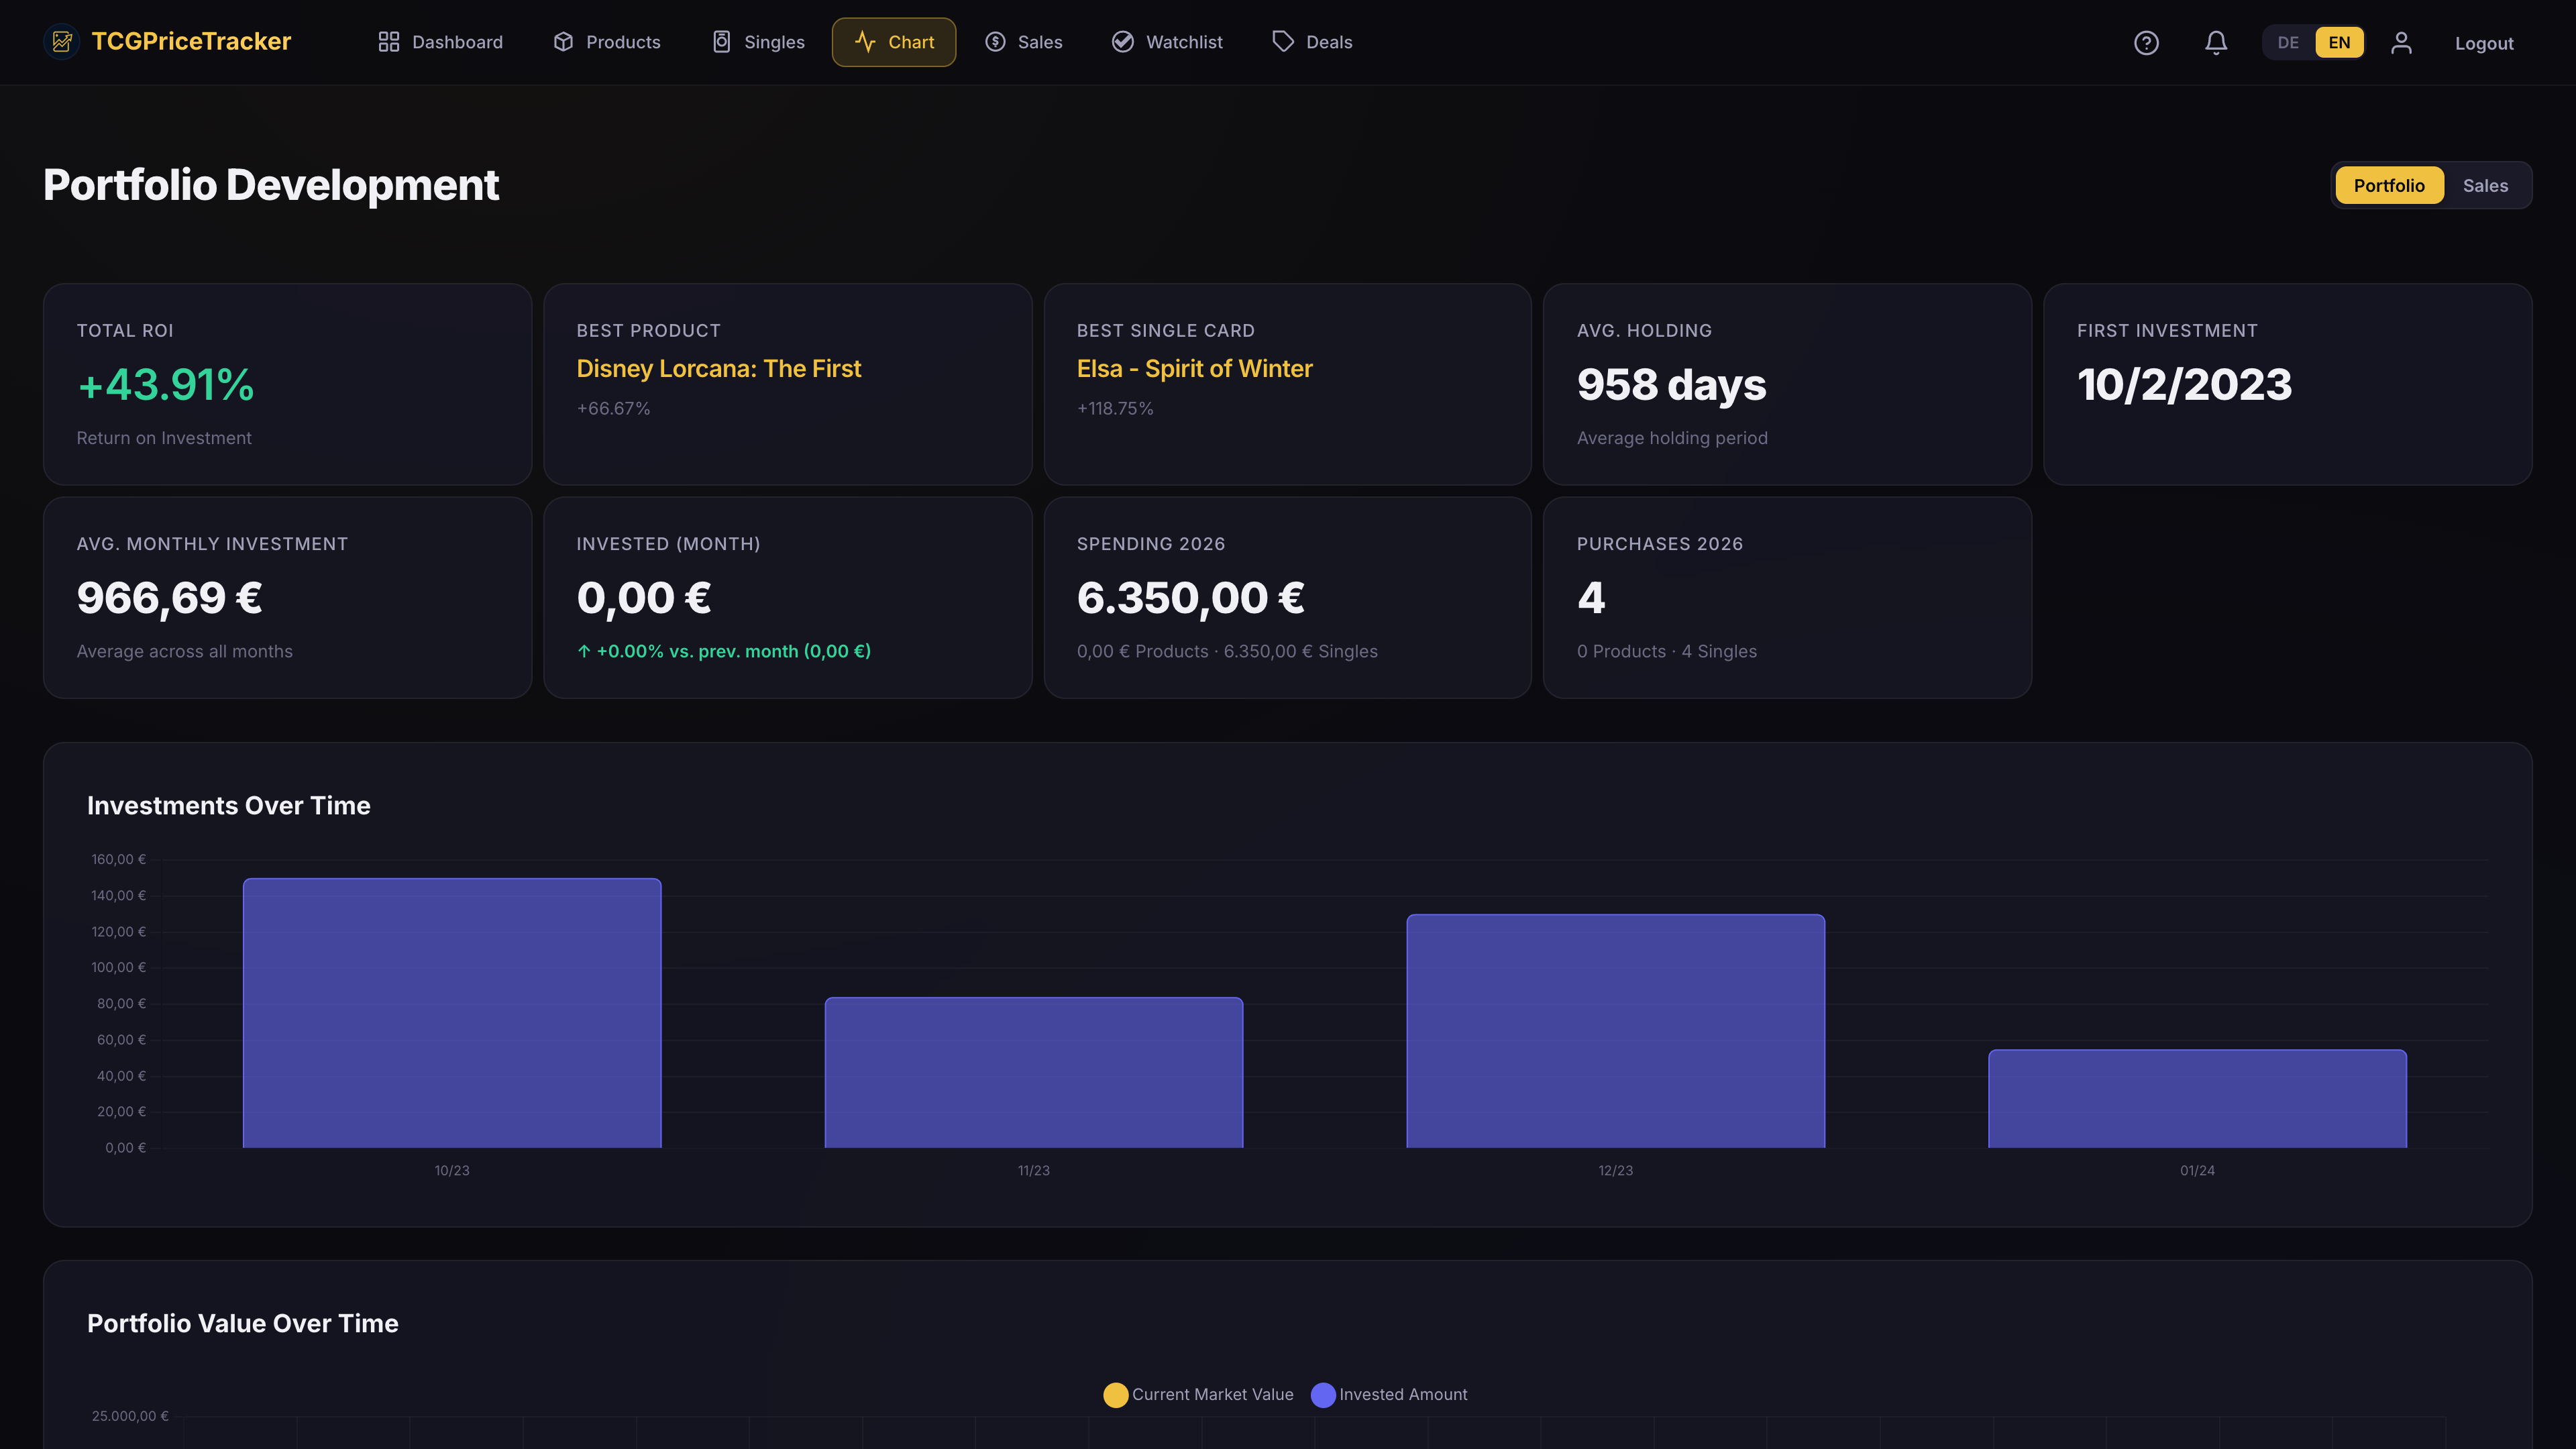Screen dimensions: 2576x1449
Task: Click the Dashboard grid icon
Action: pos(389,42)
